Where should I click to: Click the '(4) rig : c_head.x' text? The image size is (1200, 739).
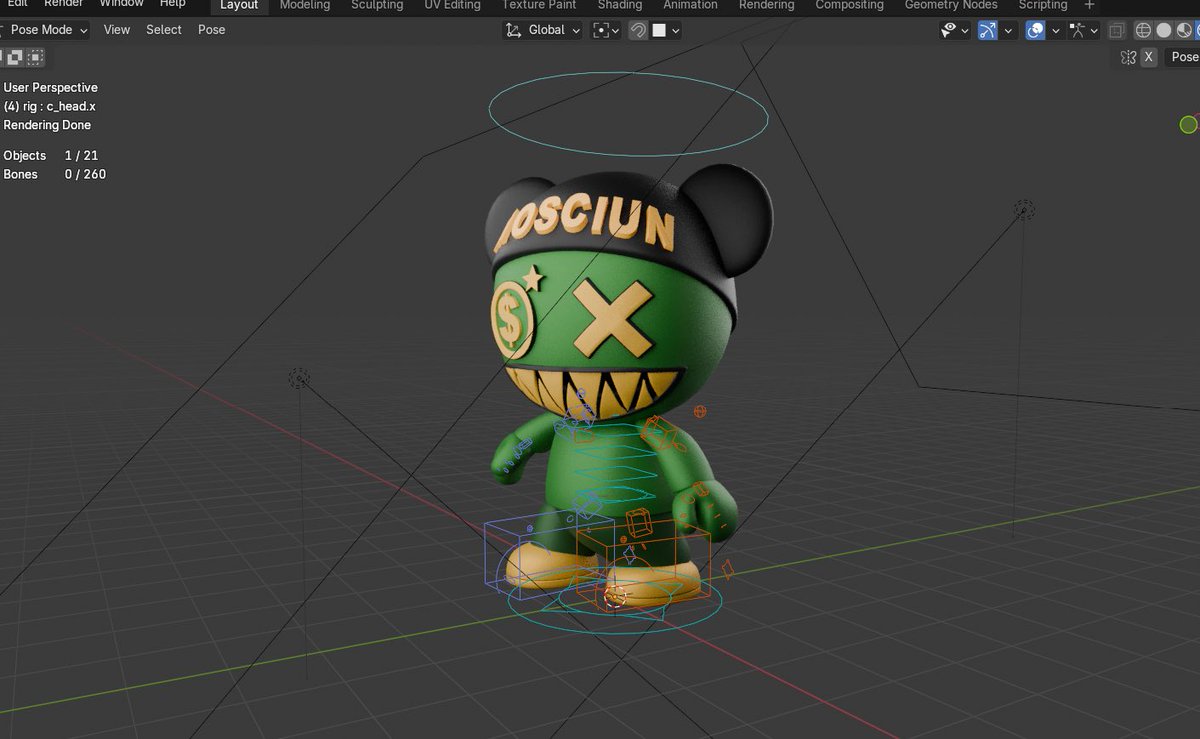point(50,106)
